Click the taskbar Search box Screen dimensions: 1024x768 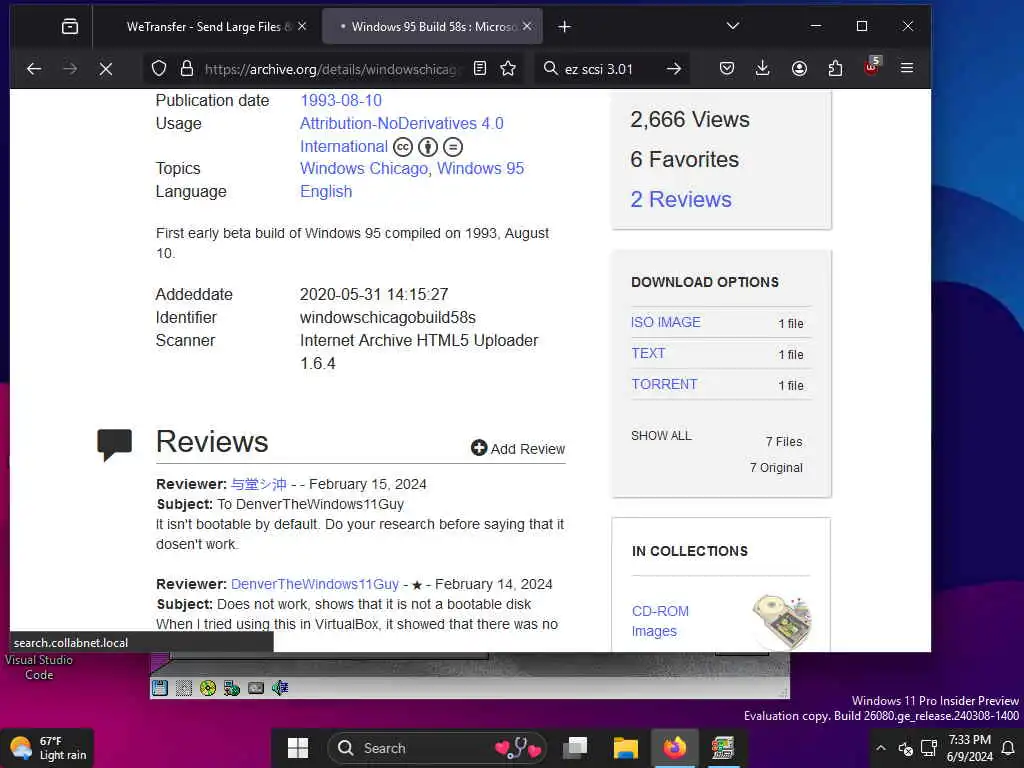(x=437, y=748)
